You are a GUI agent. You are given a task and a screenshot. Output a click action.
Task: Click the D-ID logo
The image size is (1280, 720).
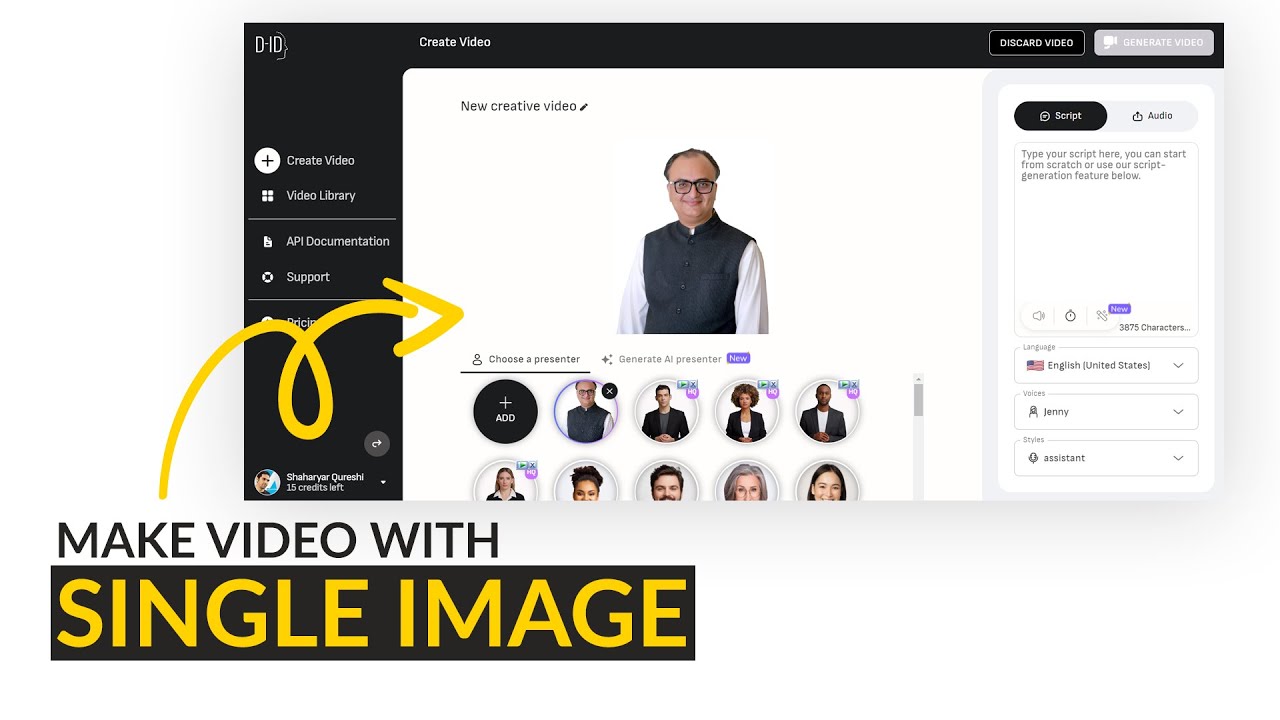[x=271, y=45]
